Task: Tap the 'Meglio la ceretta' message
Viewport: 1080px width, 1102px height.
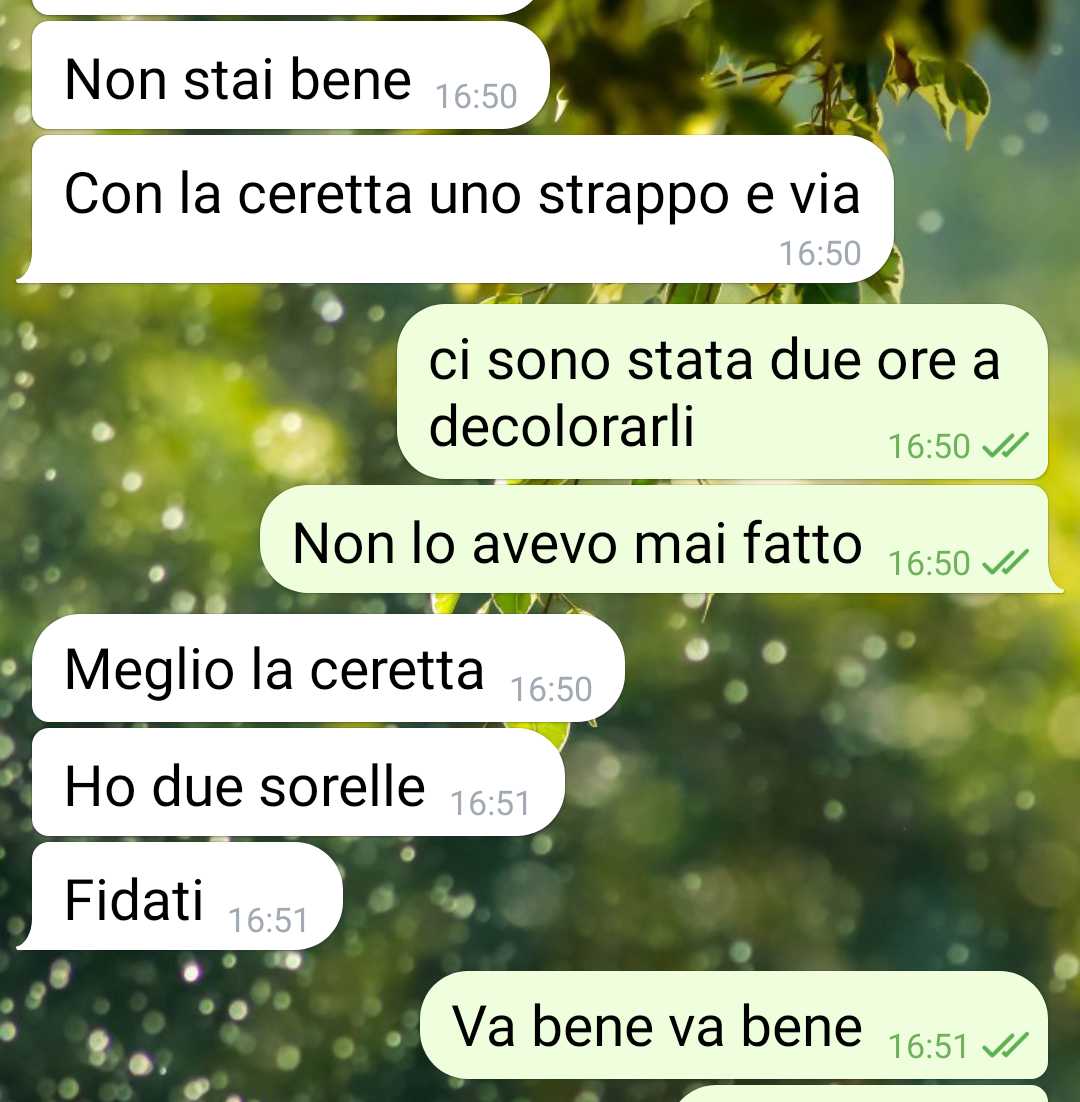Action: pos(328,668)
